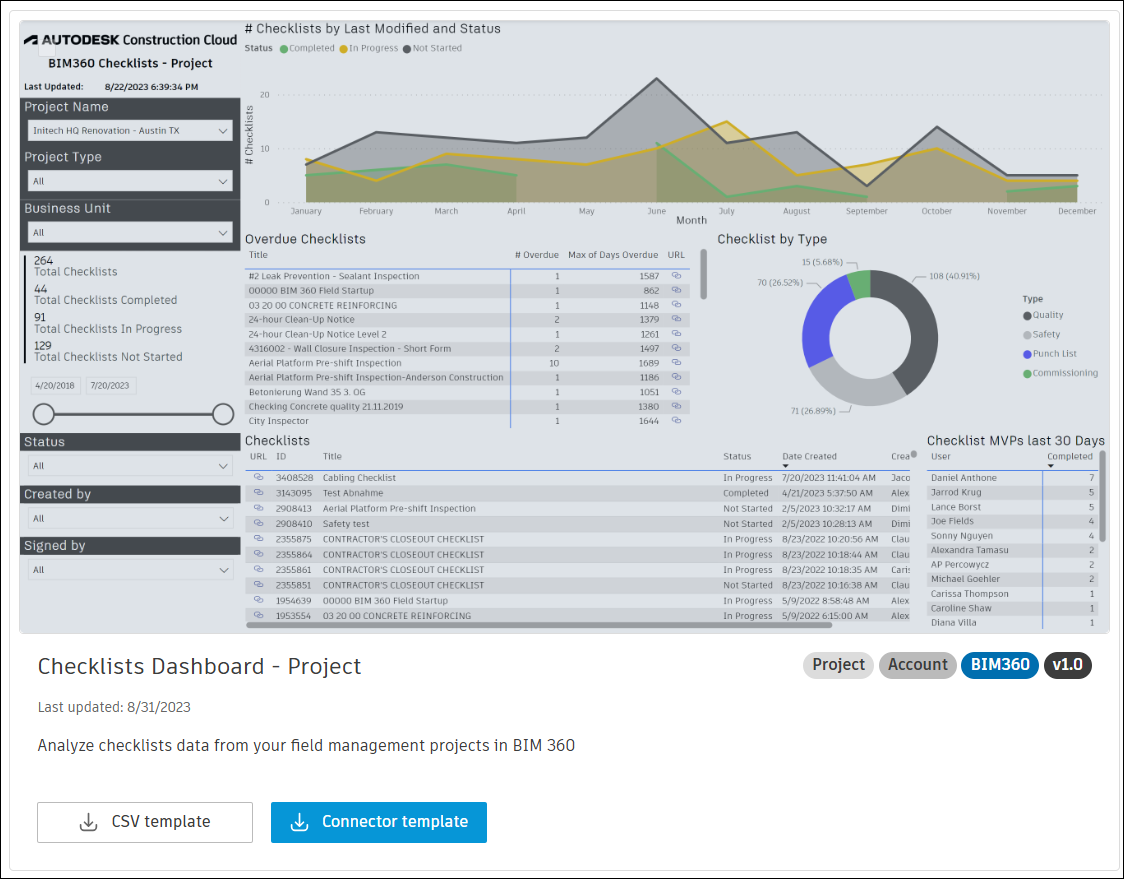Open URL link for 24-hour Clean-Up Notice Level 2
This screenshot has width=1124, height=879.
click(x=676, y=333)
